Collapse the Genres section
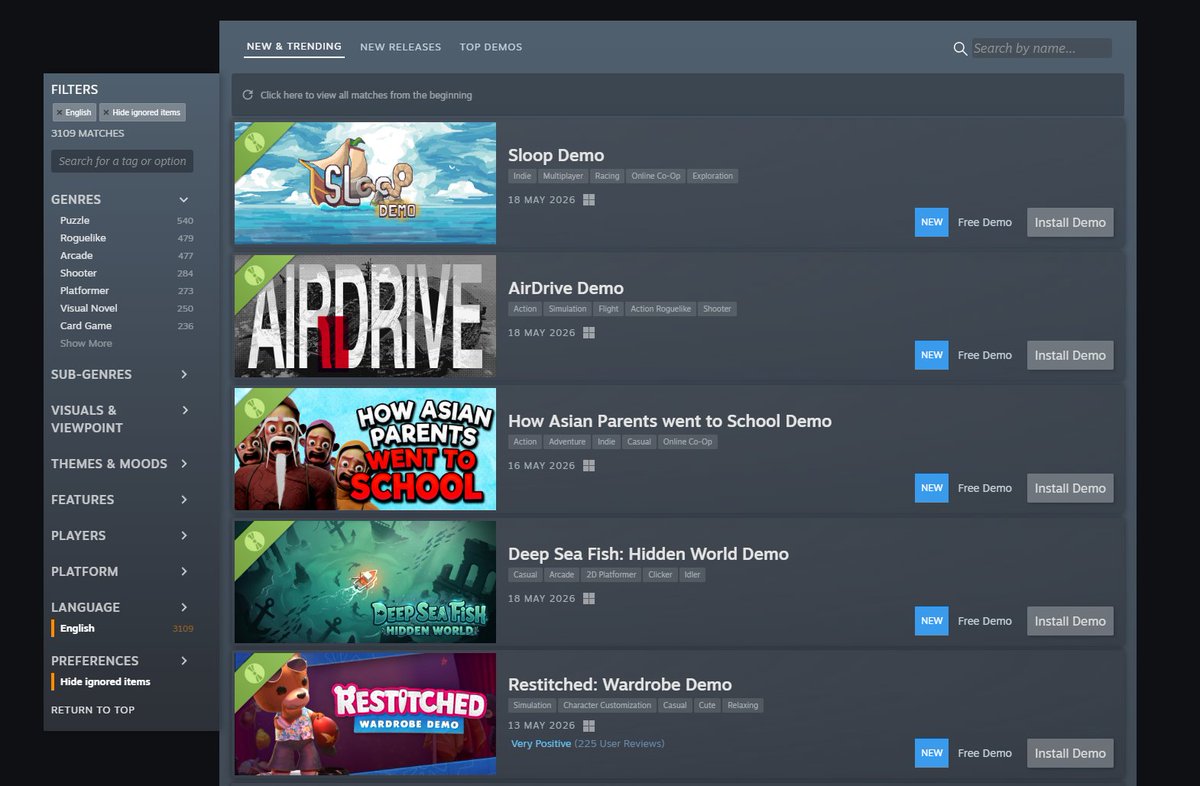 pyautogui.click(x=184, y=200)
